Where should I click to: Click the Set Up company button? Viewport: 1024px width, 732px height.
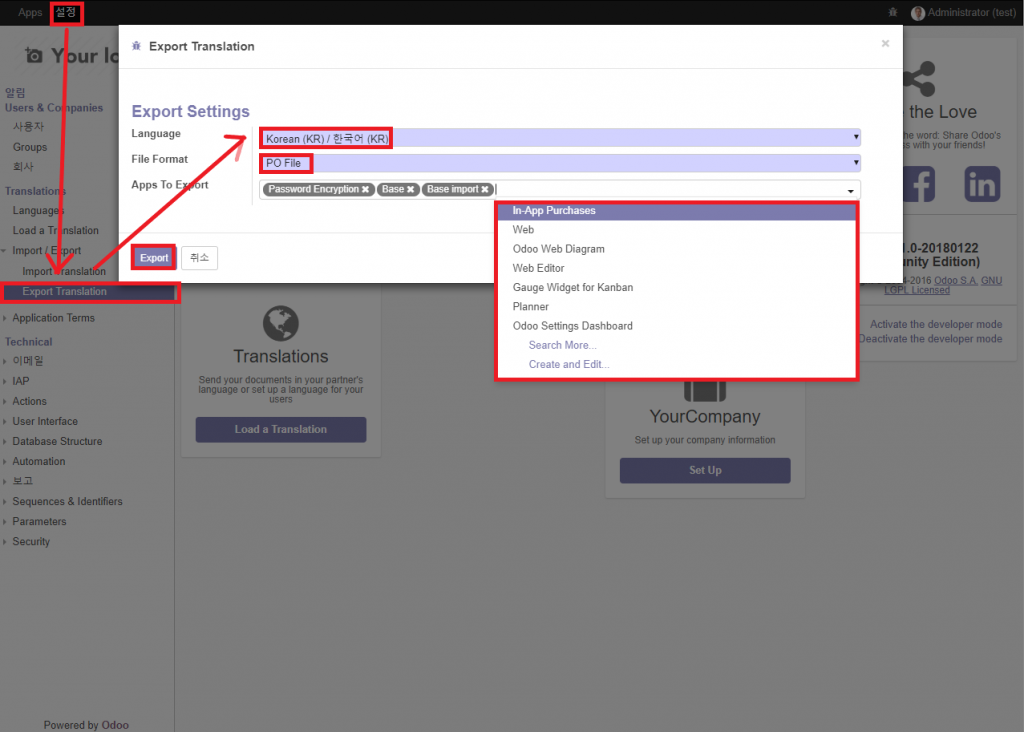[x=705, y=470]
